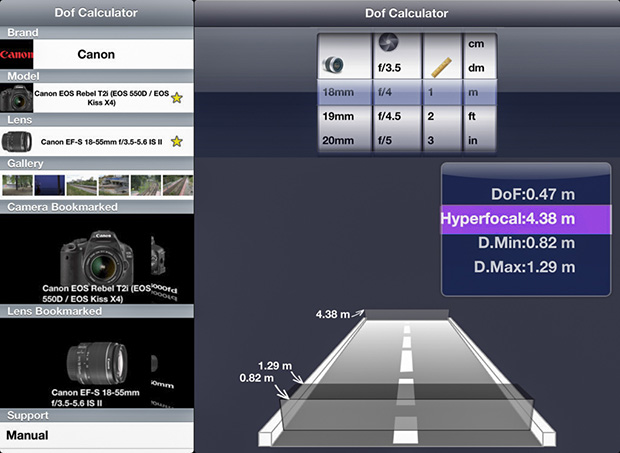
Task: Pick in on the unit wheel
Action: coord(473,140)
